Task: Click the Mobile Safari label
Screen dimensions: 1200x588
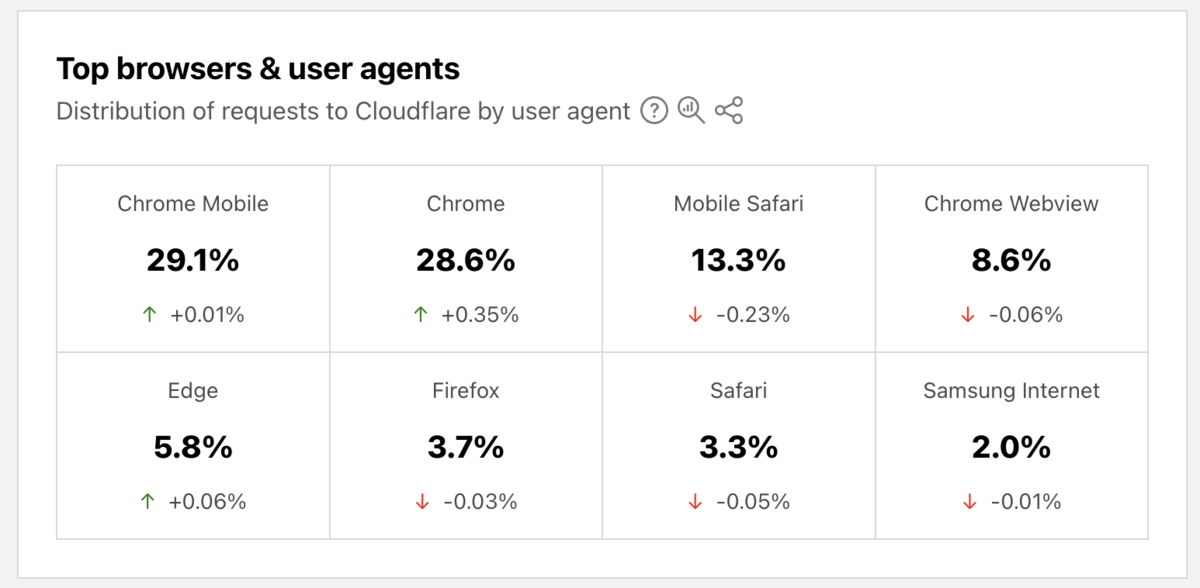Action: pos(739,204)
